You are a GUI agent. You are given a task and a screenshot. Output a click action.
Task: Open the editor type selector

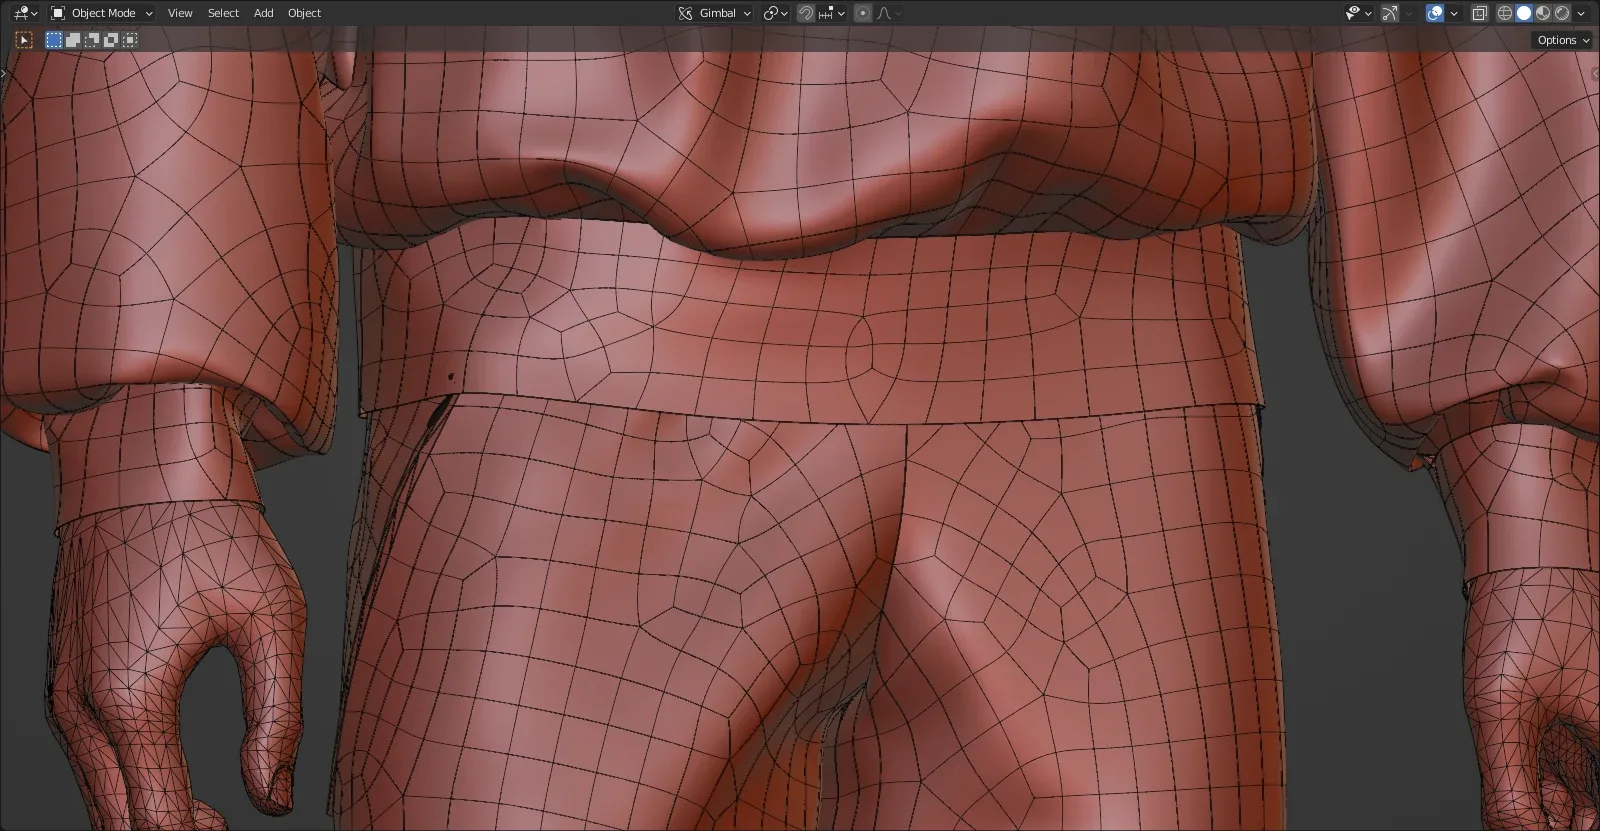(25, 13)
